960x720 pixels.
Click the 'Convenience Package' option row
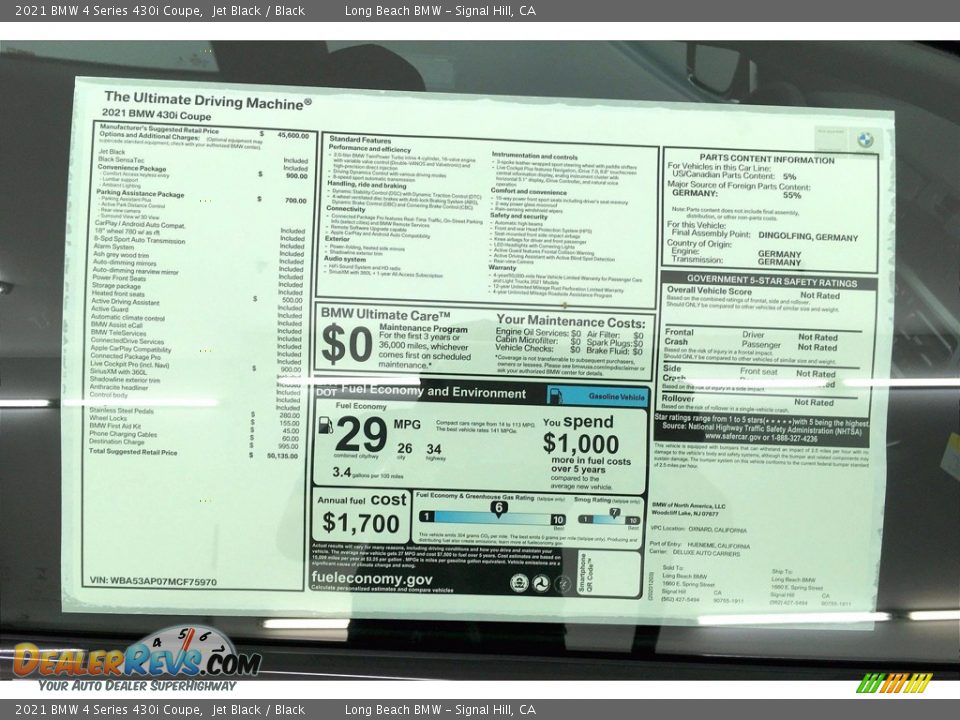point(132,168)
